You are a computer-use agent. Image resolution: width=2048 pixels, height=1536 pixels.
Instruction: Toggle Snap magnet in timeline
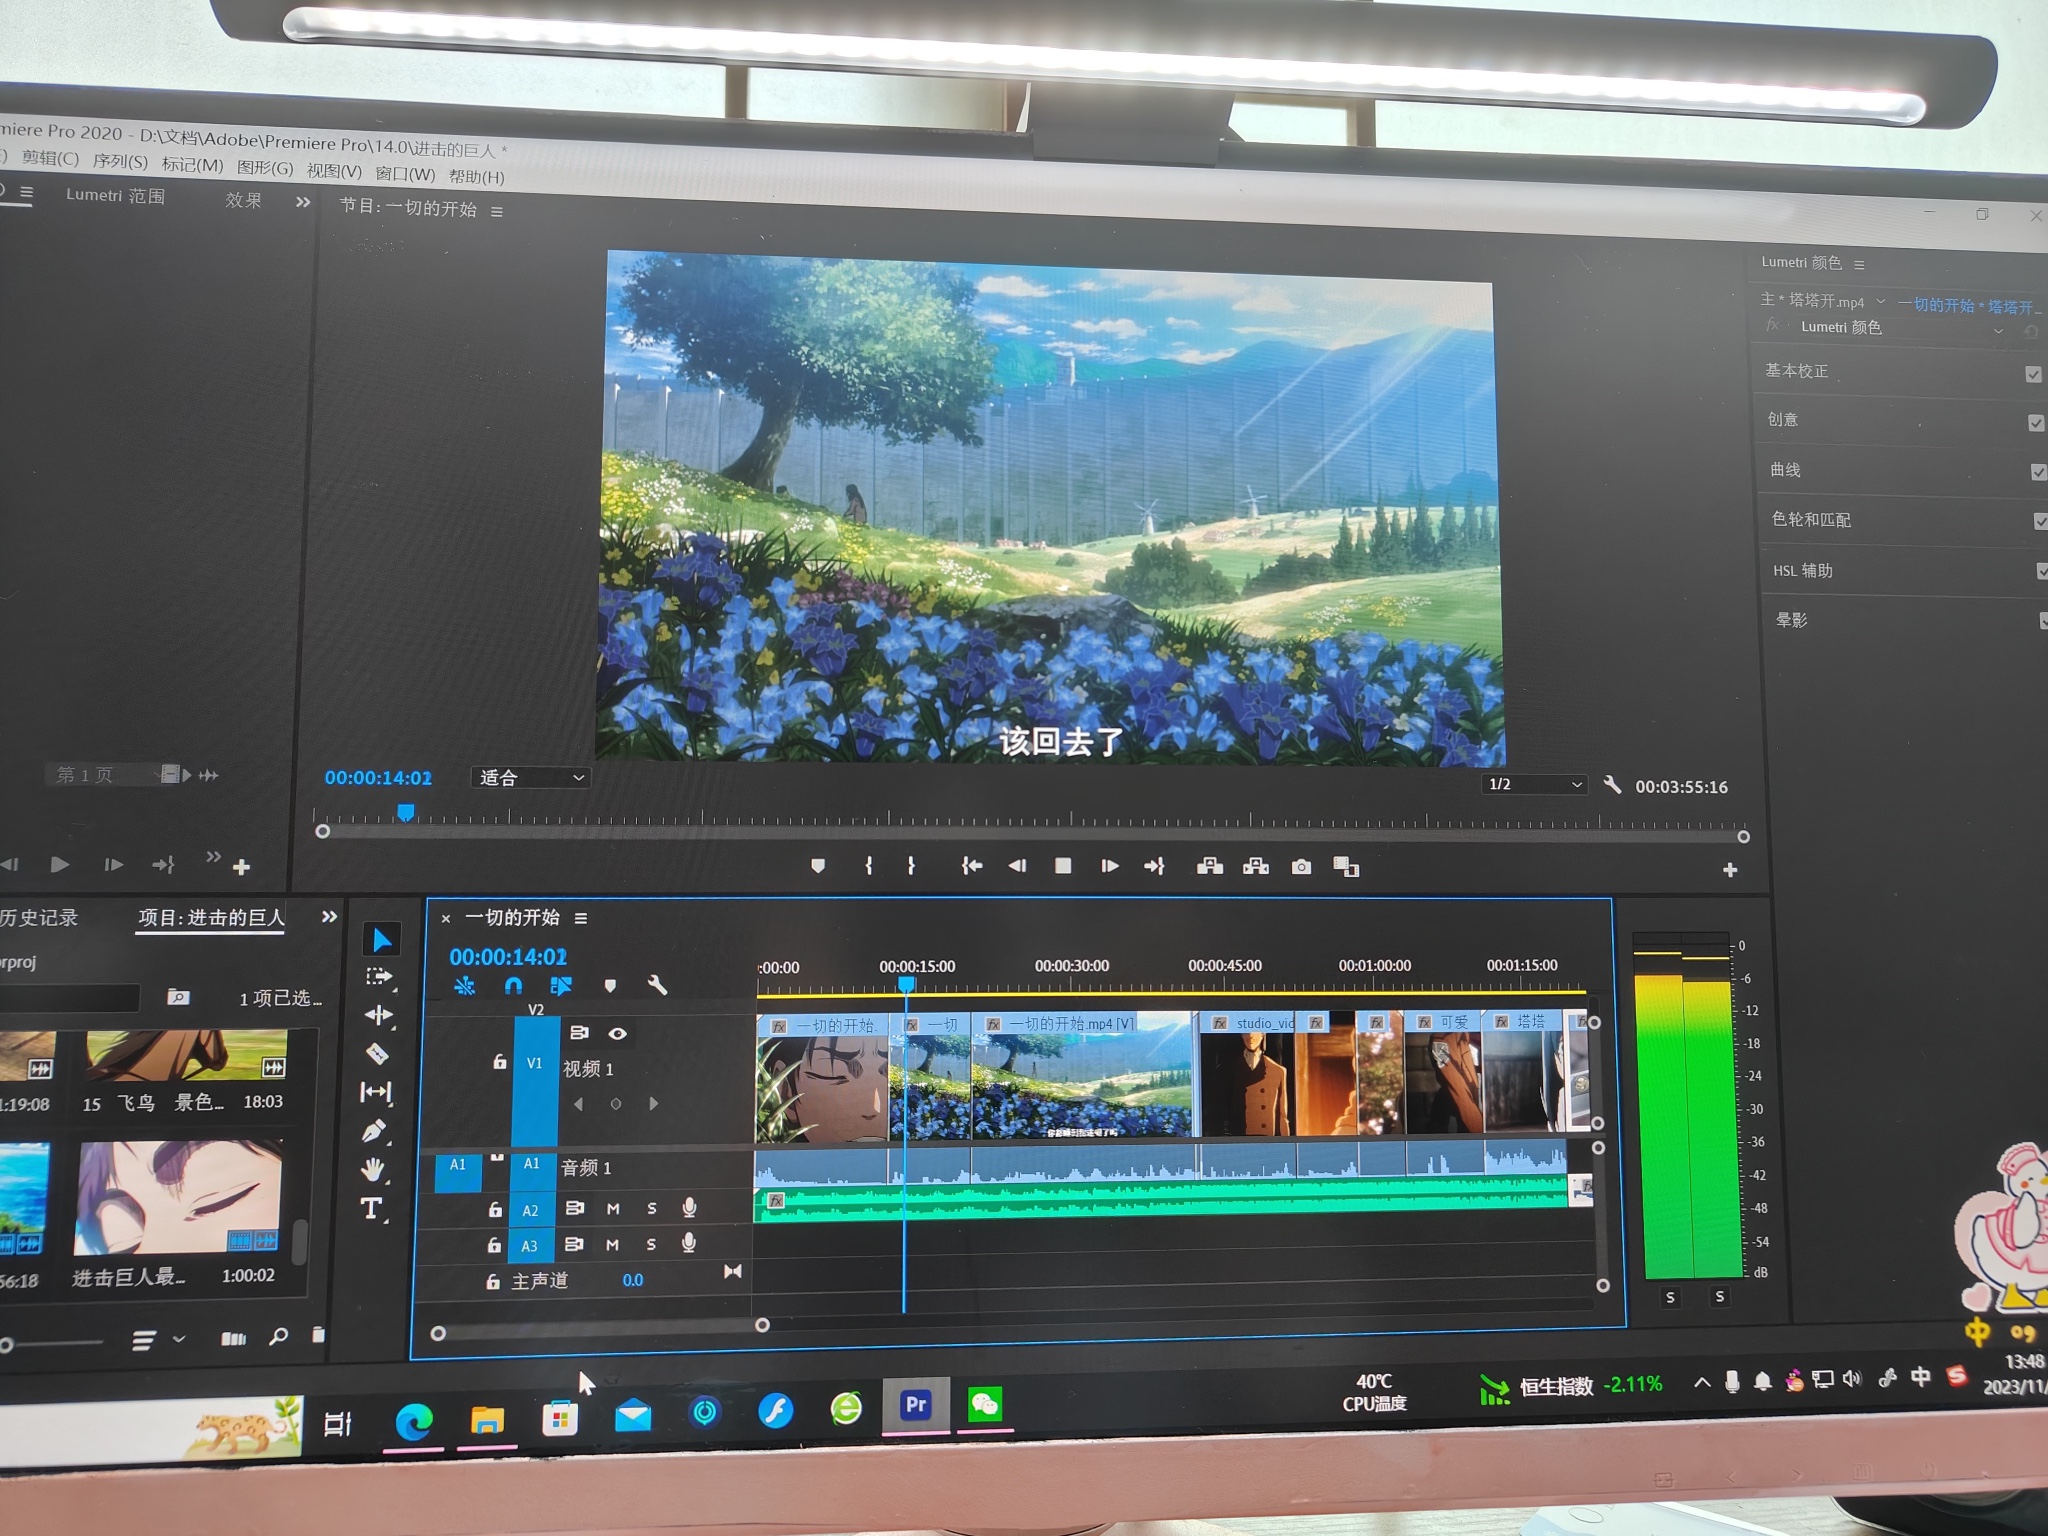513,986
